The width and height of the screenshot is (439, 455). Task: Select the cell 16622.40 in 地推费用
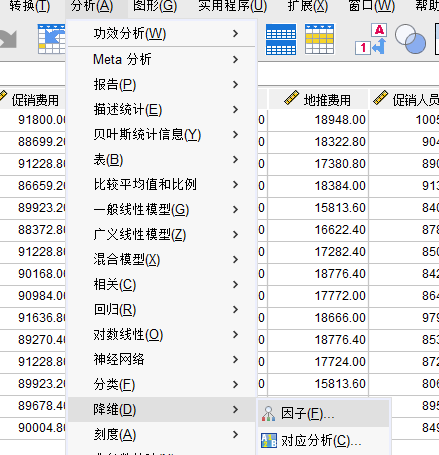318,230
